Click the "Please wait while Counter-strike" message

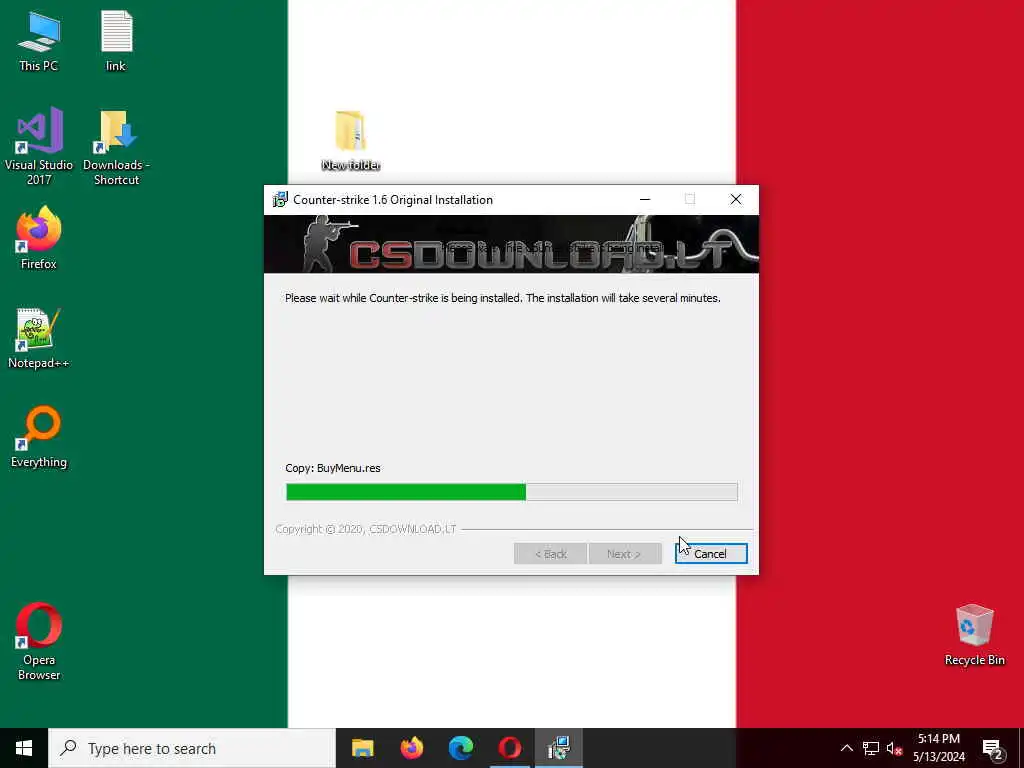503,298
